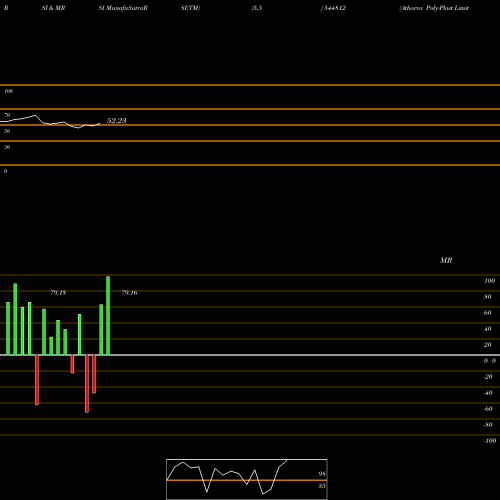Click the MR panel label
500x500 pixels.
coord(446,260)
